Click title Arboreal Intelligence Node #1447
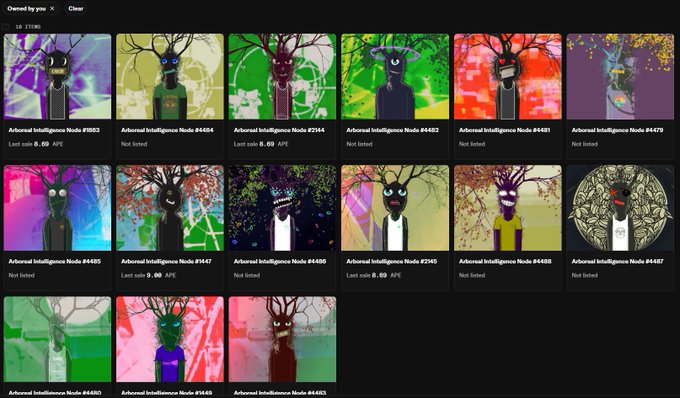The height and width of the screenshot is (398, 680). point(167,261)
